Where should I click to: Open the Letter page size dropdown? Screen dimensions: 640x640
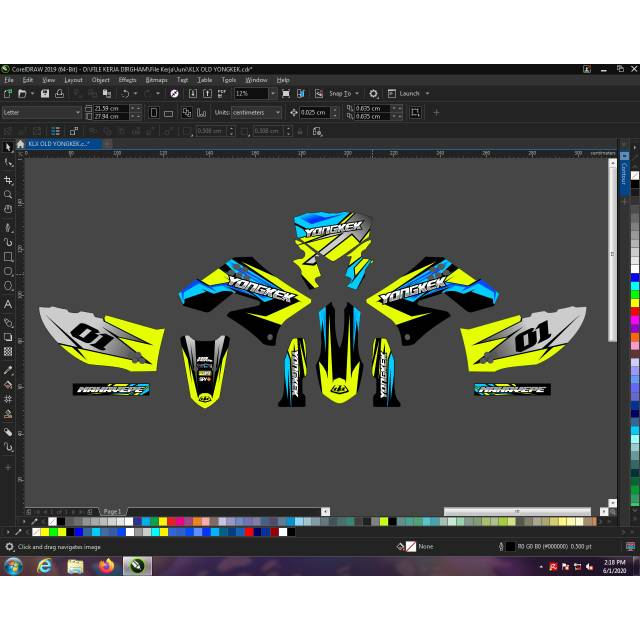77,112
